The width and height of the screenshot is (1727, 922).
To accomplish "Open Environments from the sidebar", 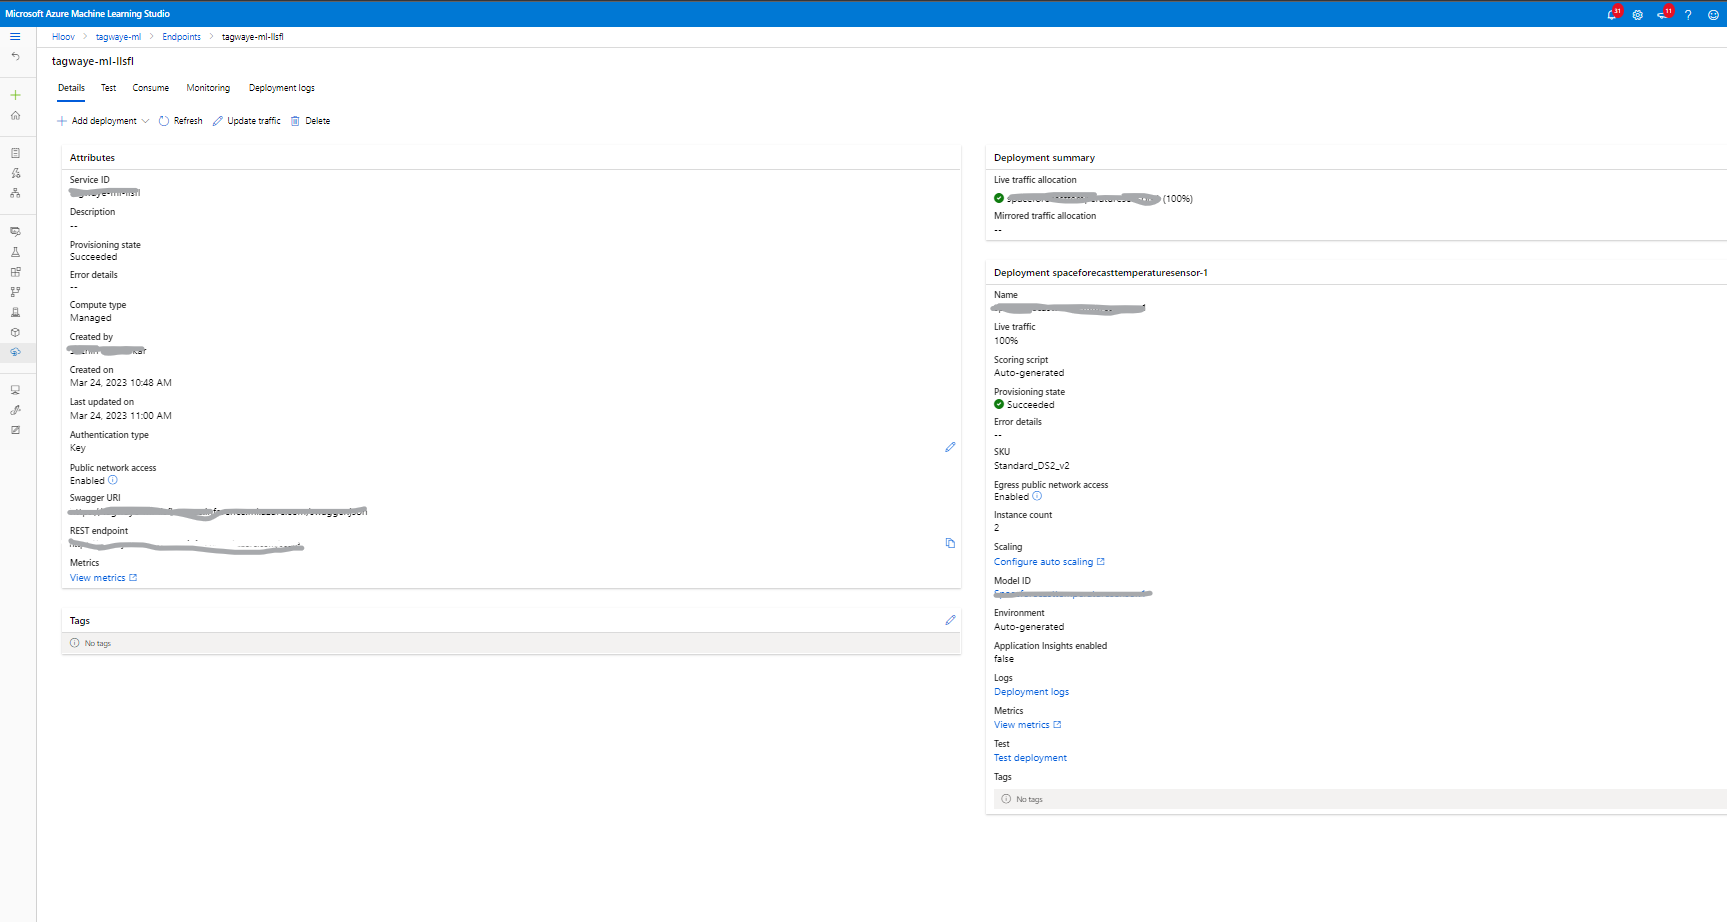I will 15,312.
